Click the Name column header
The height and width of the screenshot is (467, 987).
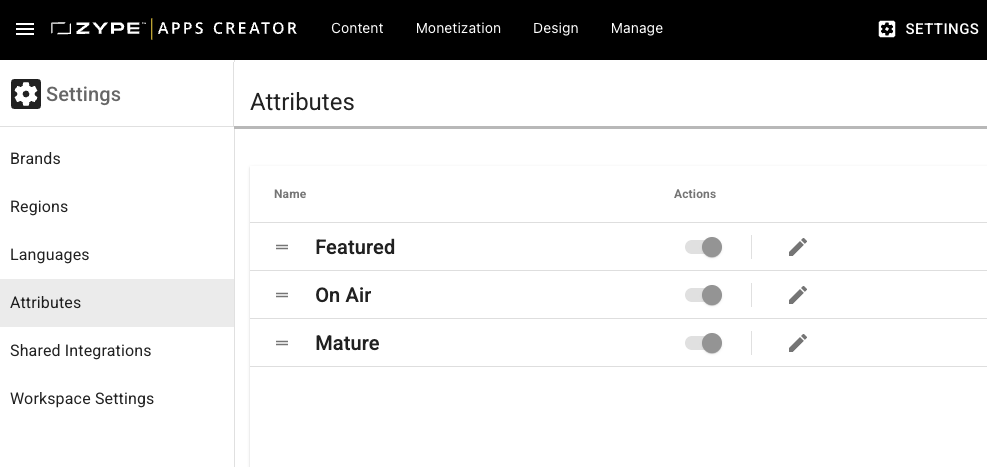coord(290,194)
